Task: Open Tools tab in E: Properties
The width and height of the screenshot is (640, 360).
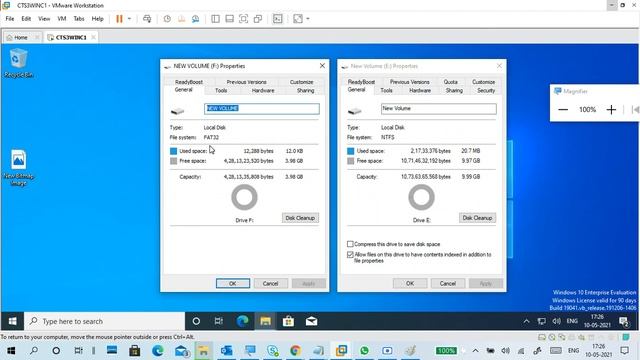Action: 387,91
